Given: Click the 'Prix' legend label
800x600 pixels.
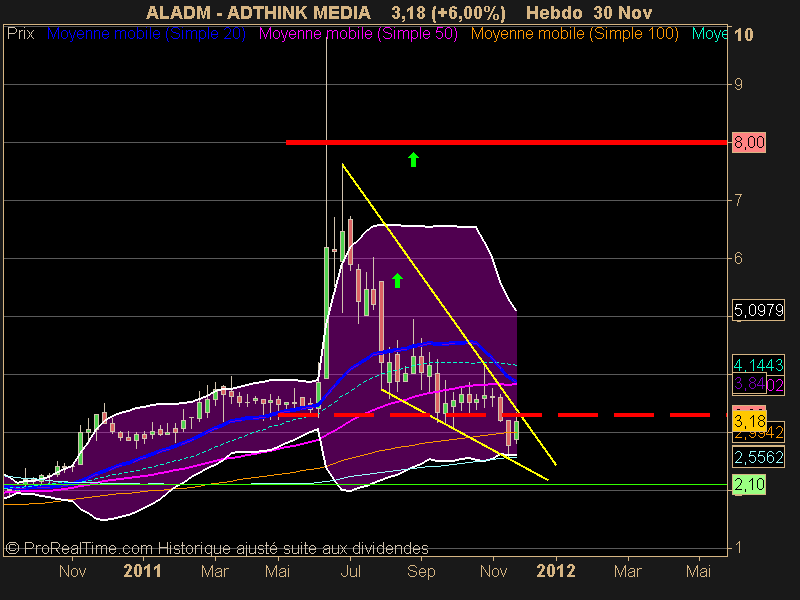Looking at the screenshot, I should coord(20,34).
